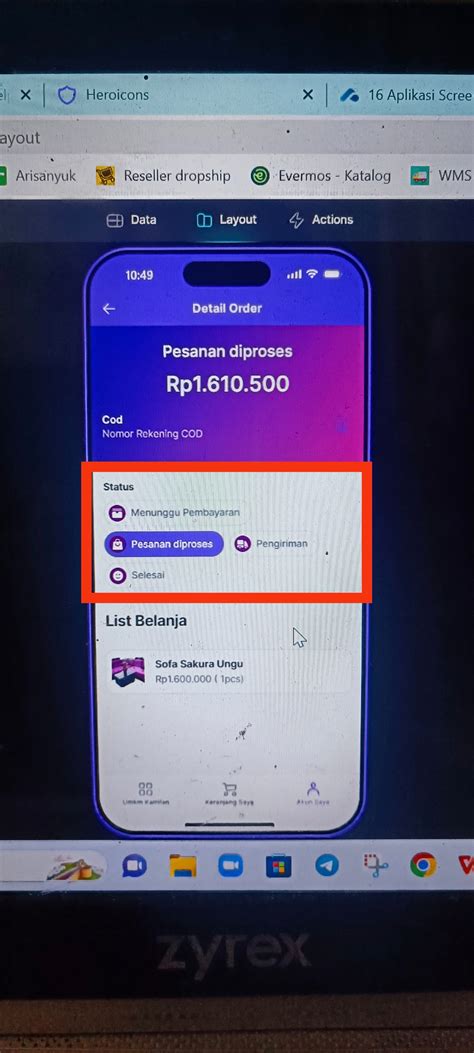474x1053 pixels.
Task: Open the Actions tab
Action: click(x=321, y=220)
